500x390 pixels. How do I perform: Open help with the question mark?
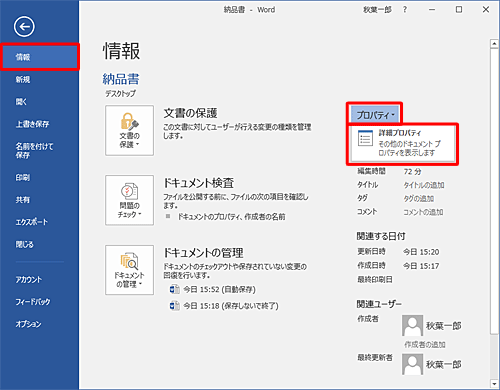pyautogui.click(x=405, y=10)
